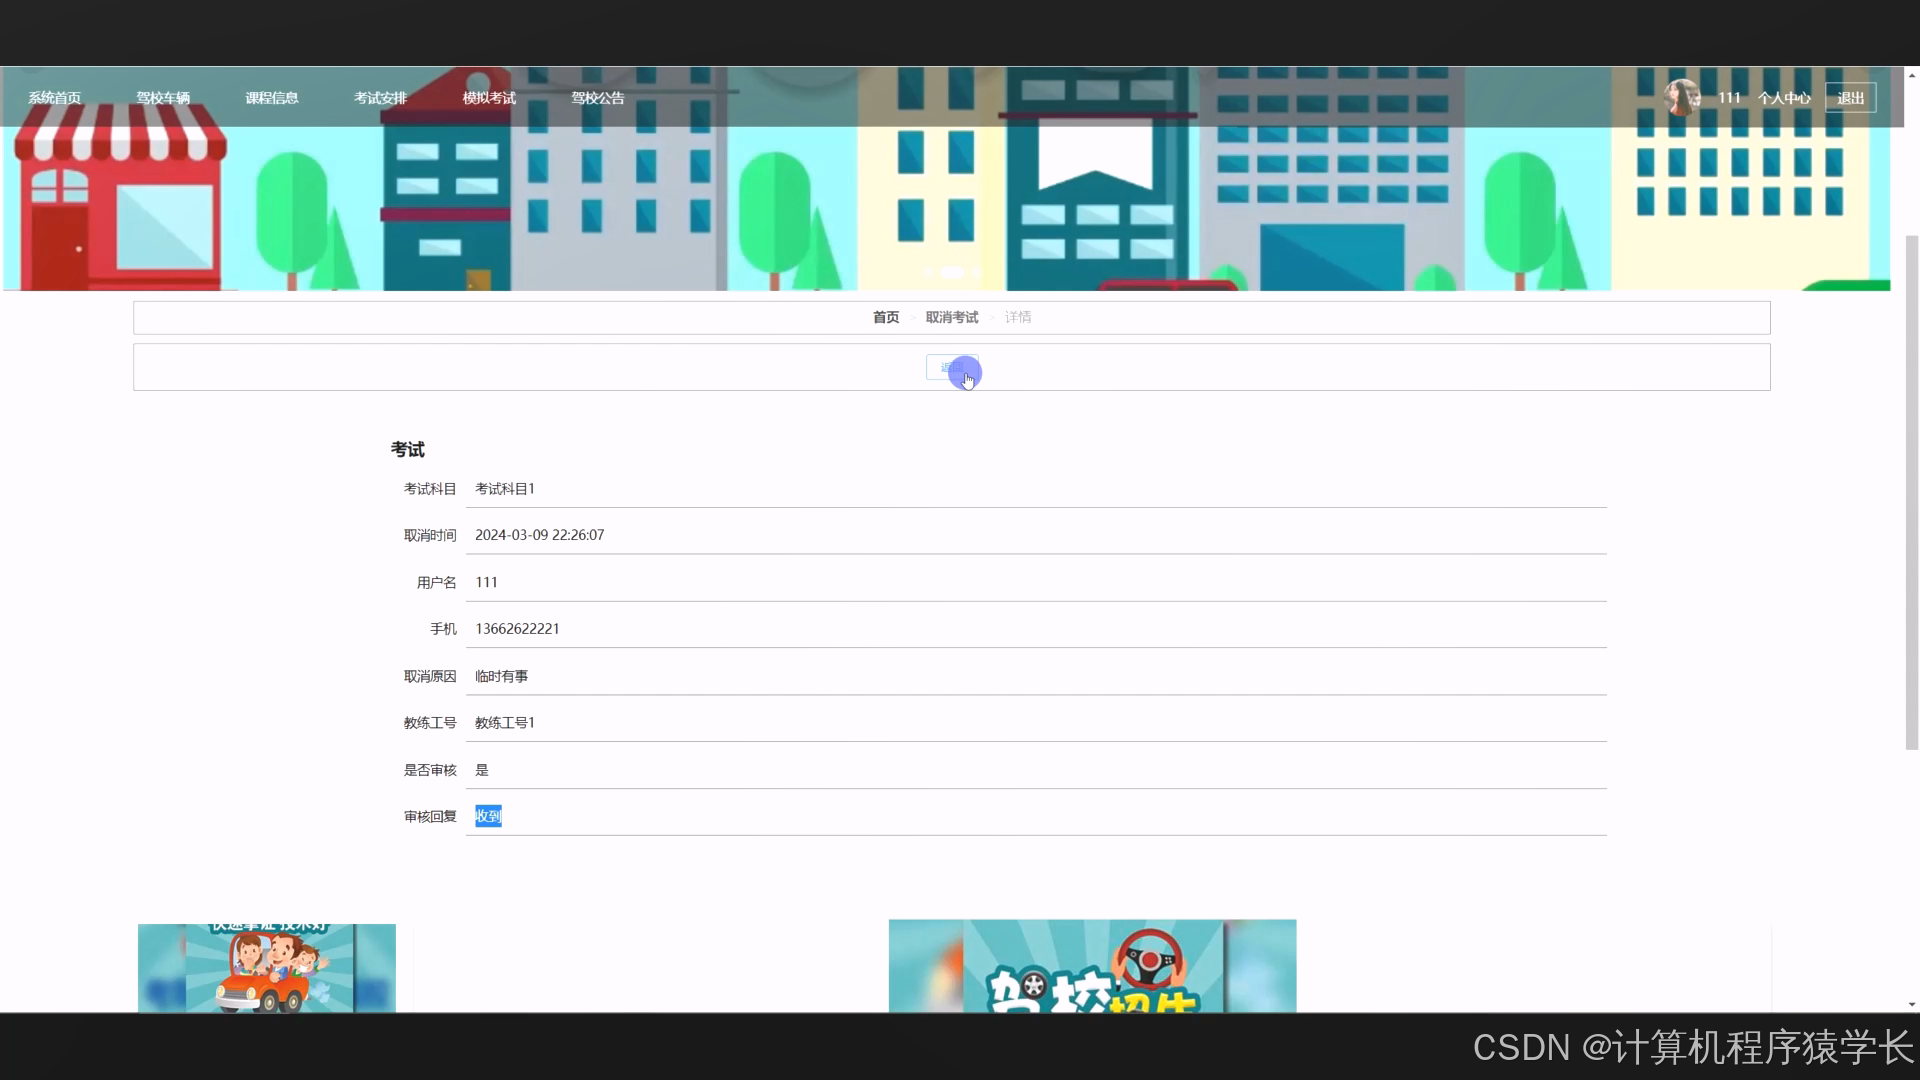Click the scrollbar down arrow
The height and width of the screenshot is (1080, 1920).
point(1912,1004)
